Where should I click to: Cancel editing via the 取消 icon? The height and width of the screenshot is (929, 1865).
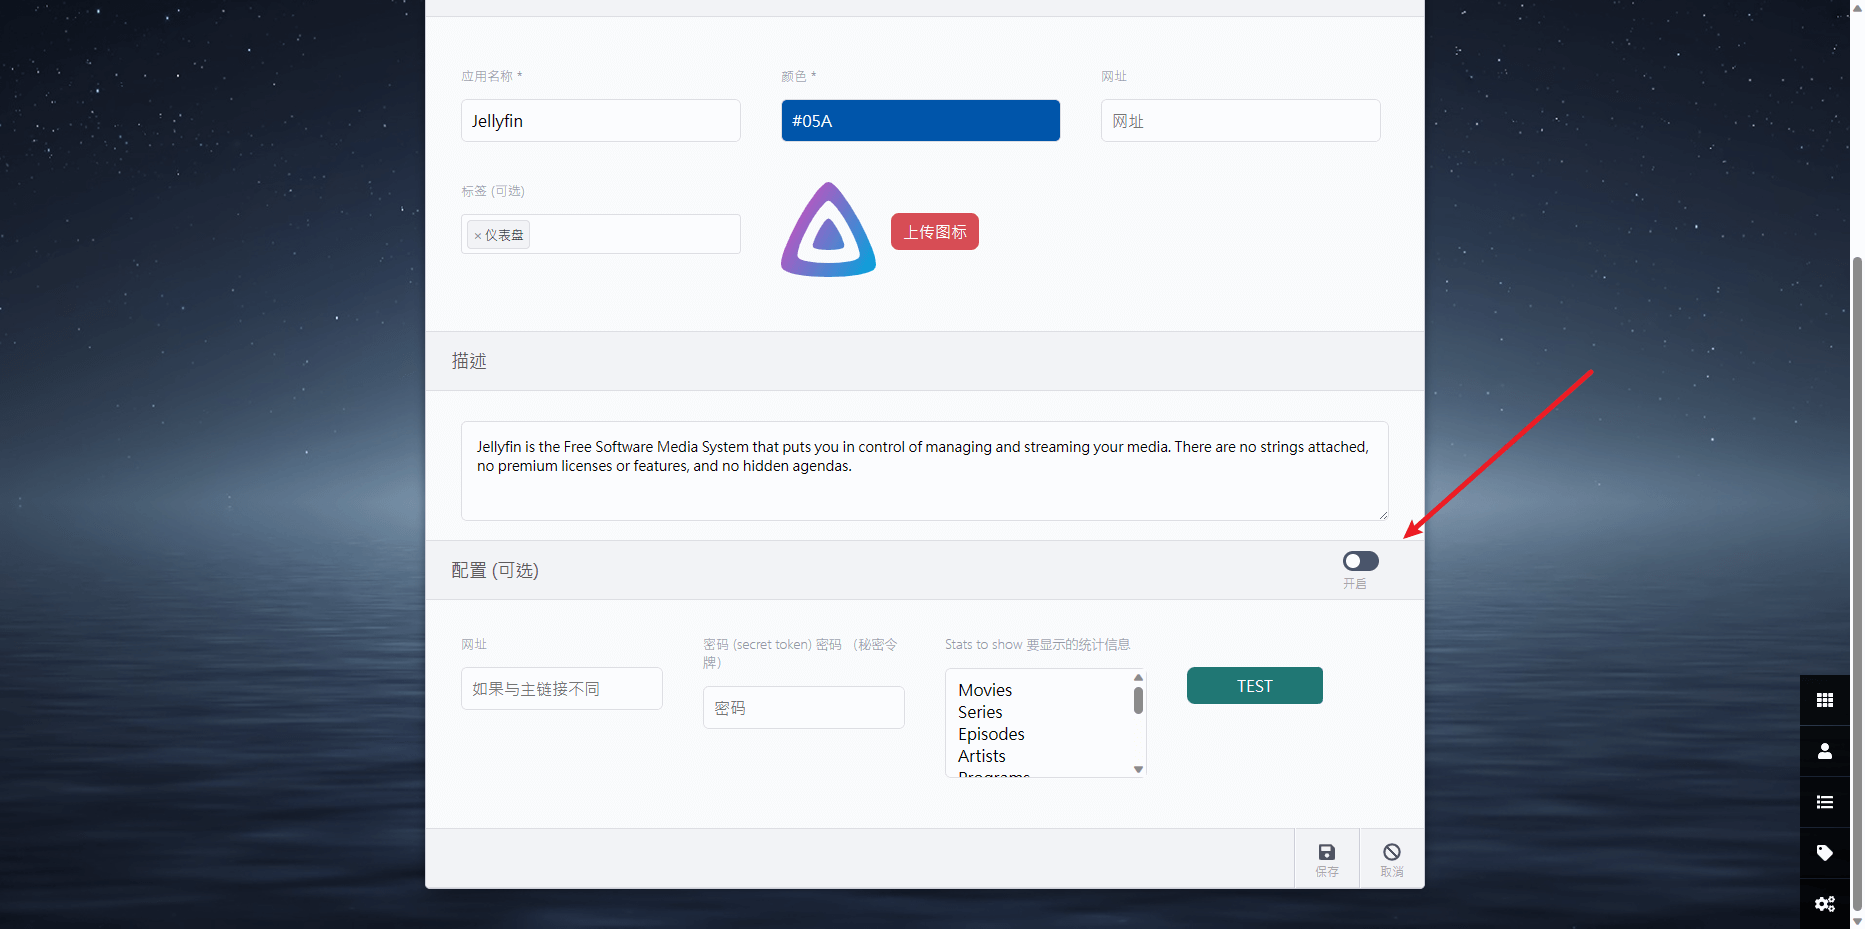coord(1391,857)
